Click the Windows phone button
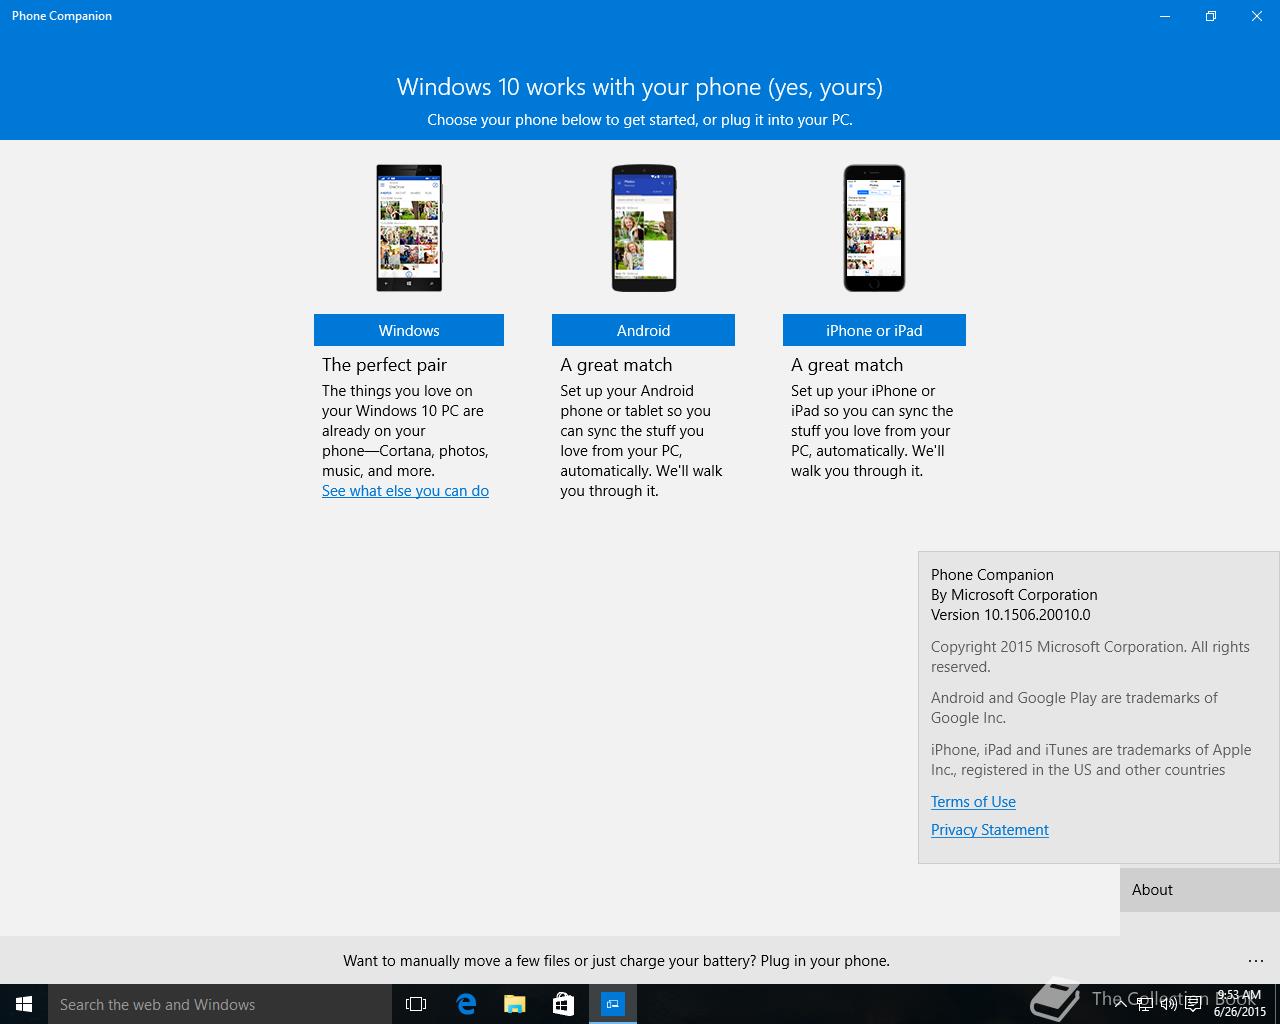This screenshot has height=1024, width=1280. pos(408,330)
